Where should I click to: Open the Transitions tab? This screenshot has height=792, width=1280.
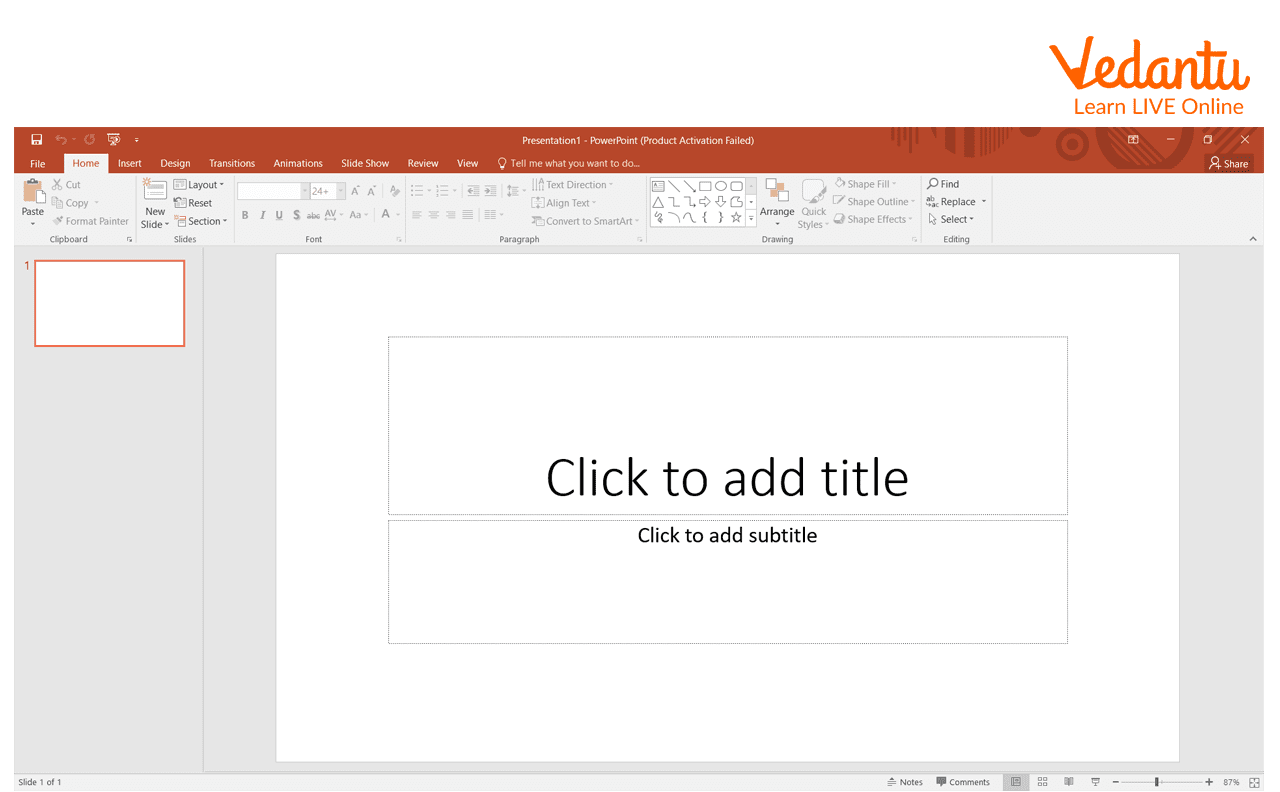[232, 163]
